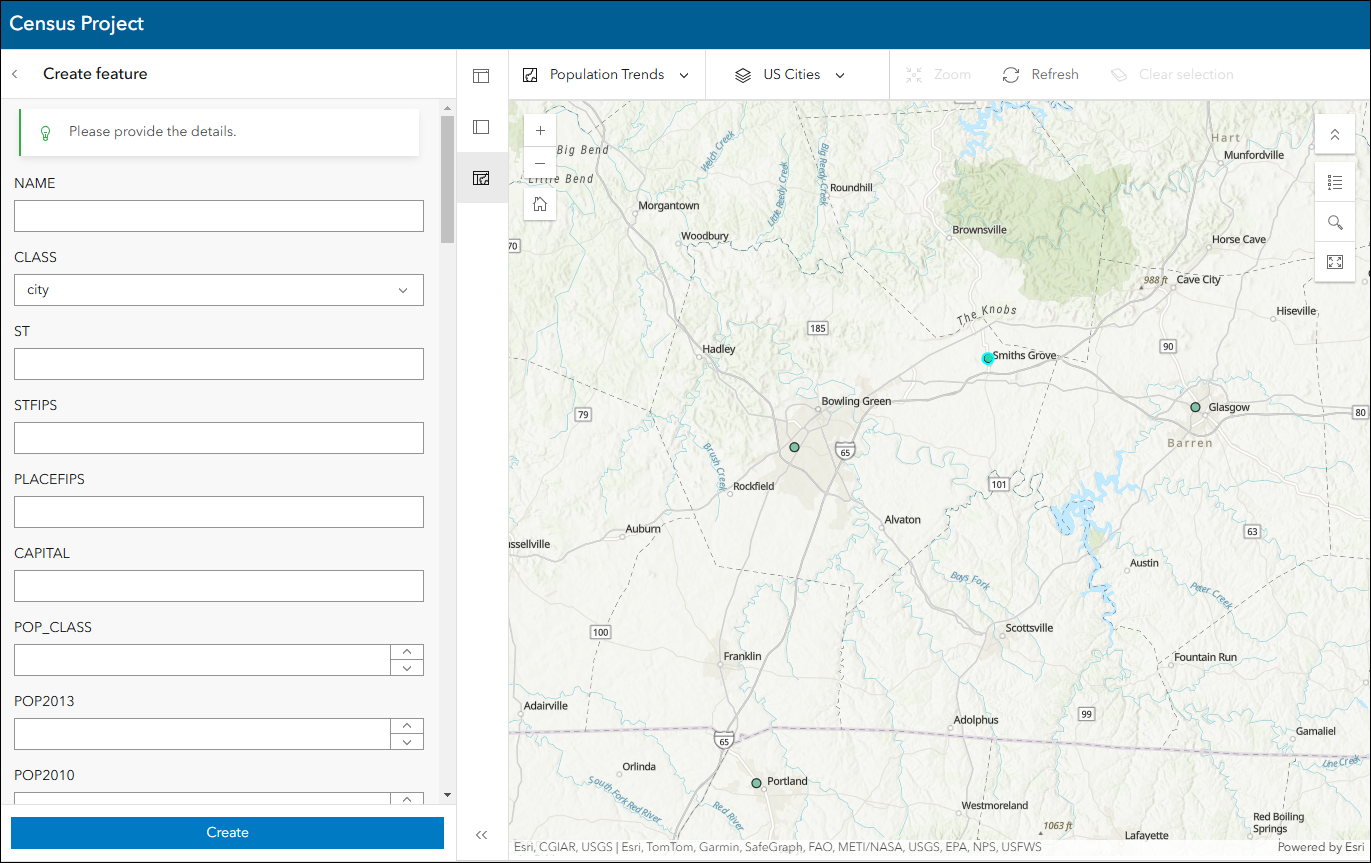Click the Lafayette label on the map
1371x863 pixels.
[x=1146, y=835]
